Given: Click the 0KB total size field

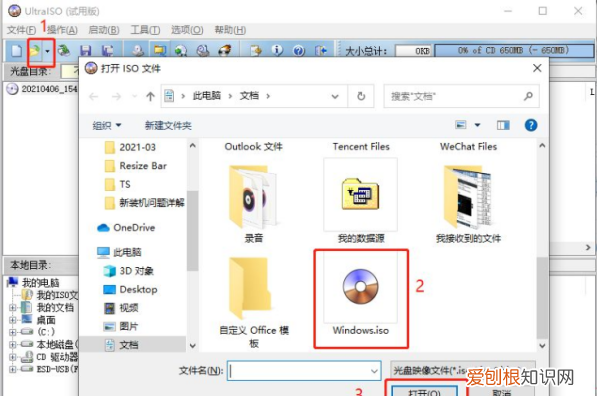Looking at the screenshot, I should 413,51.
